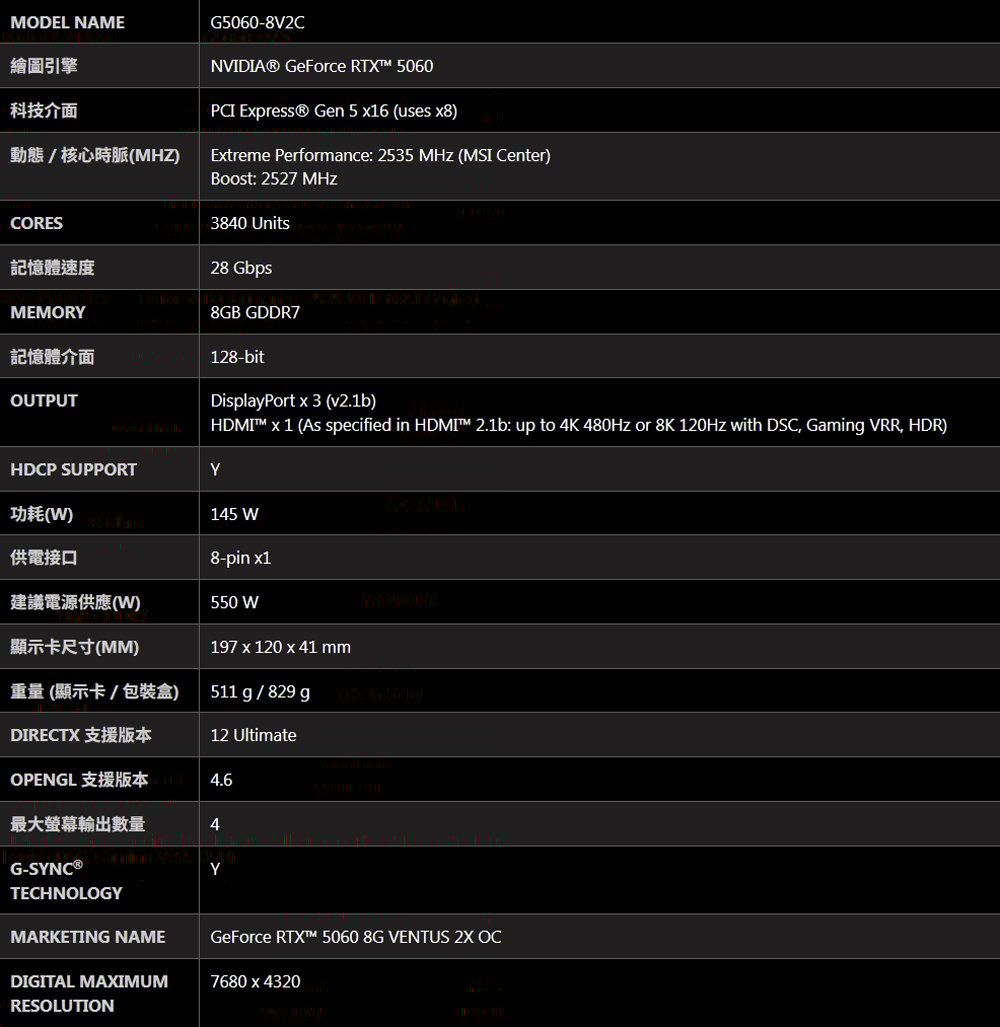Select the 7680 x 4320 resolution value
Image resolution: width=1000 pixels, height=1027 pixels.
(255, 982)
